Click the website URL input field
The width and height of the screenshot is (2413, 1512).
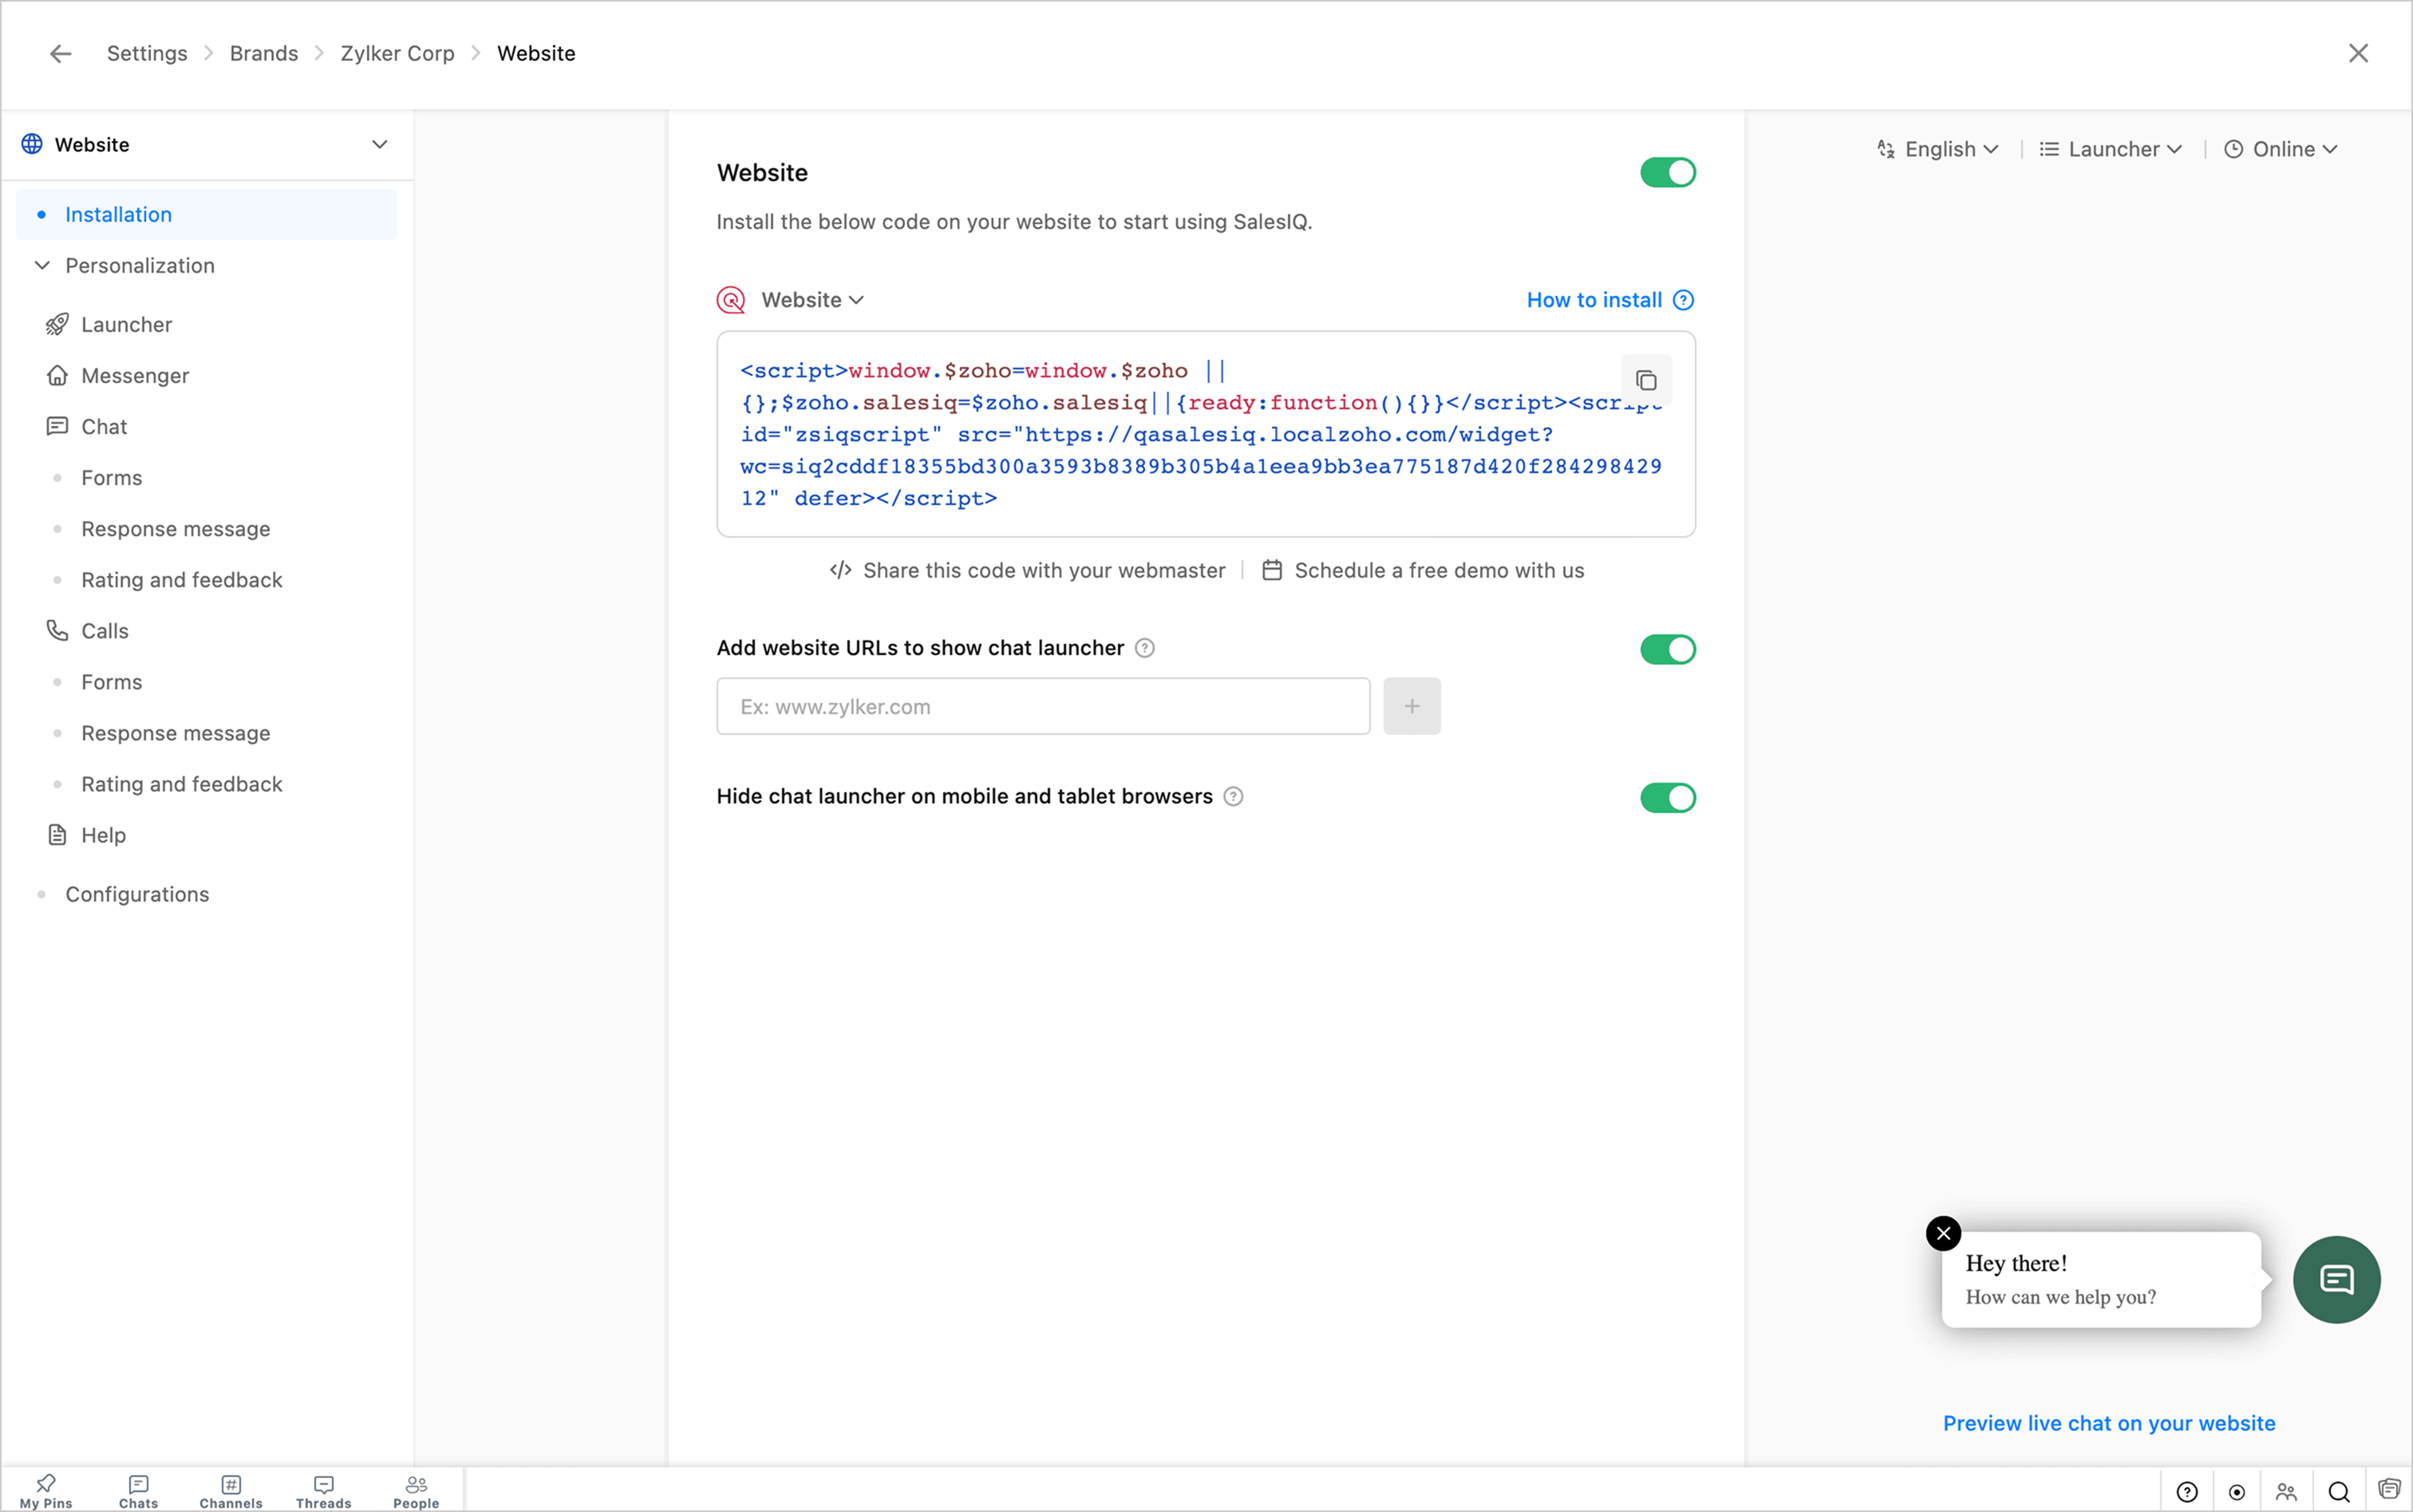tap(1042, 706)
